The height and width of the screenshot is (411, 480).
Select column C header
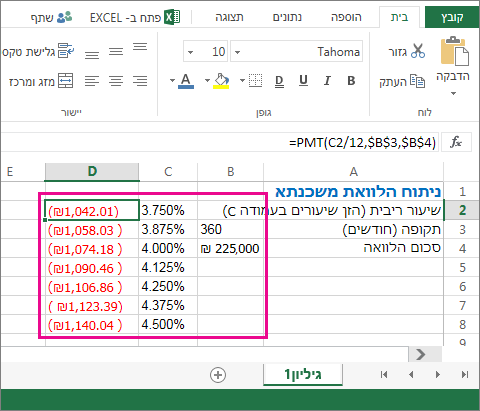[x=168, y=172]
